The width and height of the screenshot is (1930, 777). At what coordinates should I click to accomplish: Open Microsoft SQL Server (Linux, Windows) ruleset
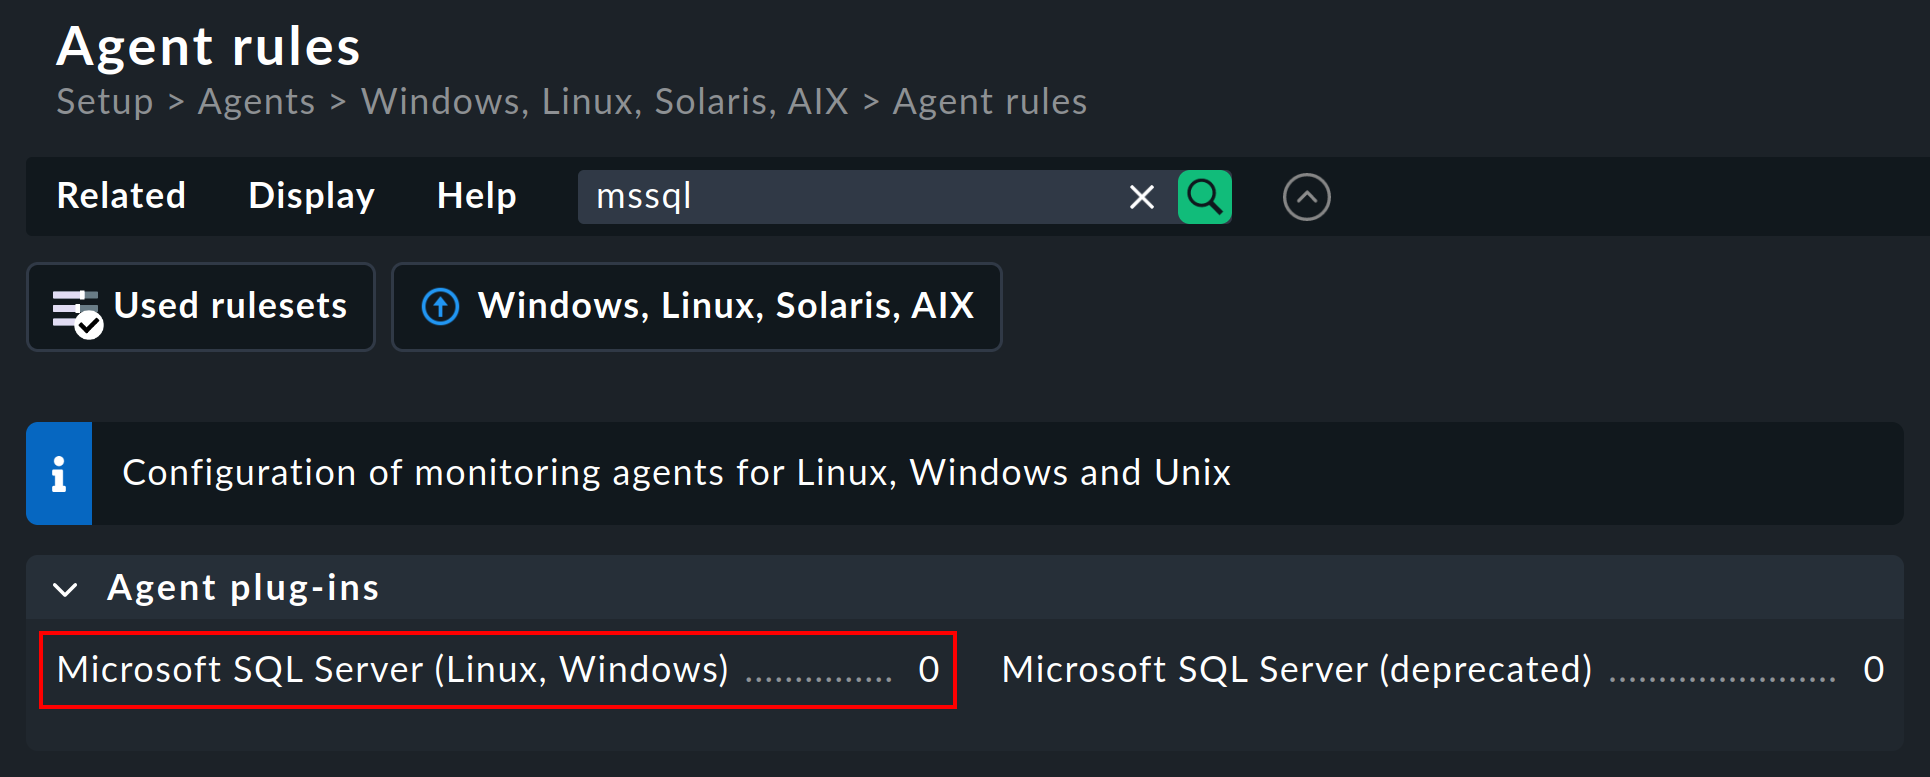point(392,669)
